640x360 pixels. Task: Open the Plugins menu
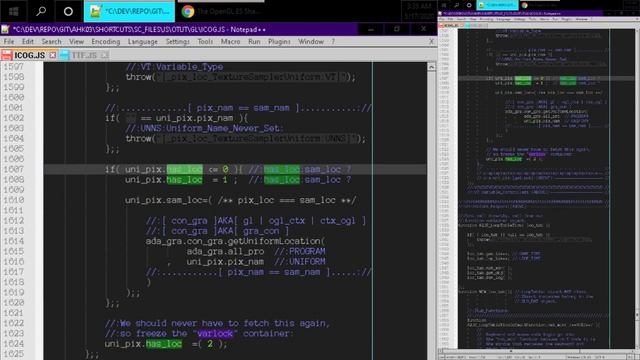tap(279, 42)
